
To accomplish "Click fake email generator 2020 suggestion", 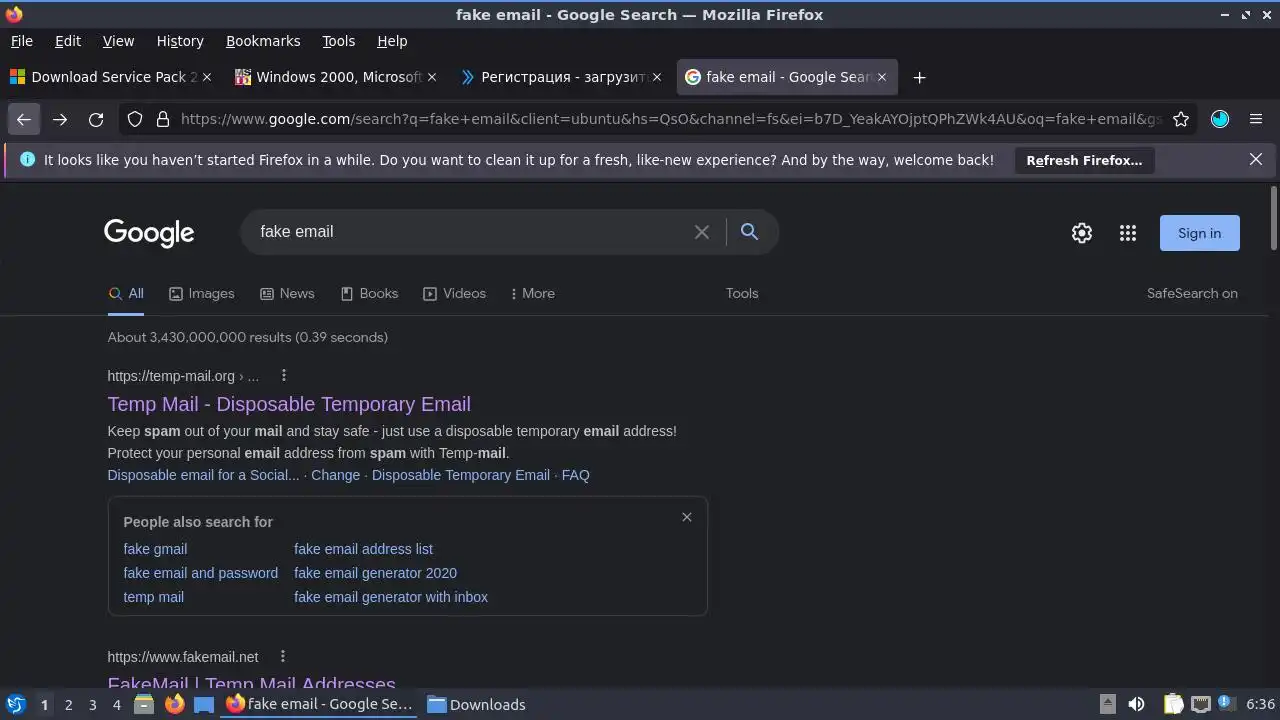I will pos(375,573).
